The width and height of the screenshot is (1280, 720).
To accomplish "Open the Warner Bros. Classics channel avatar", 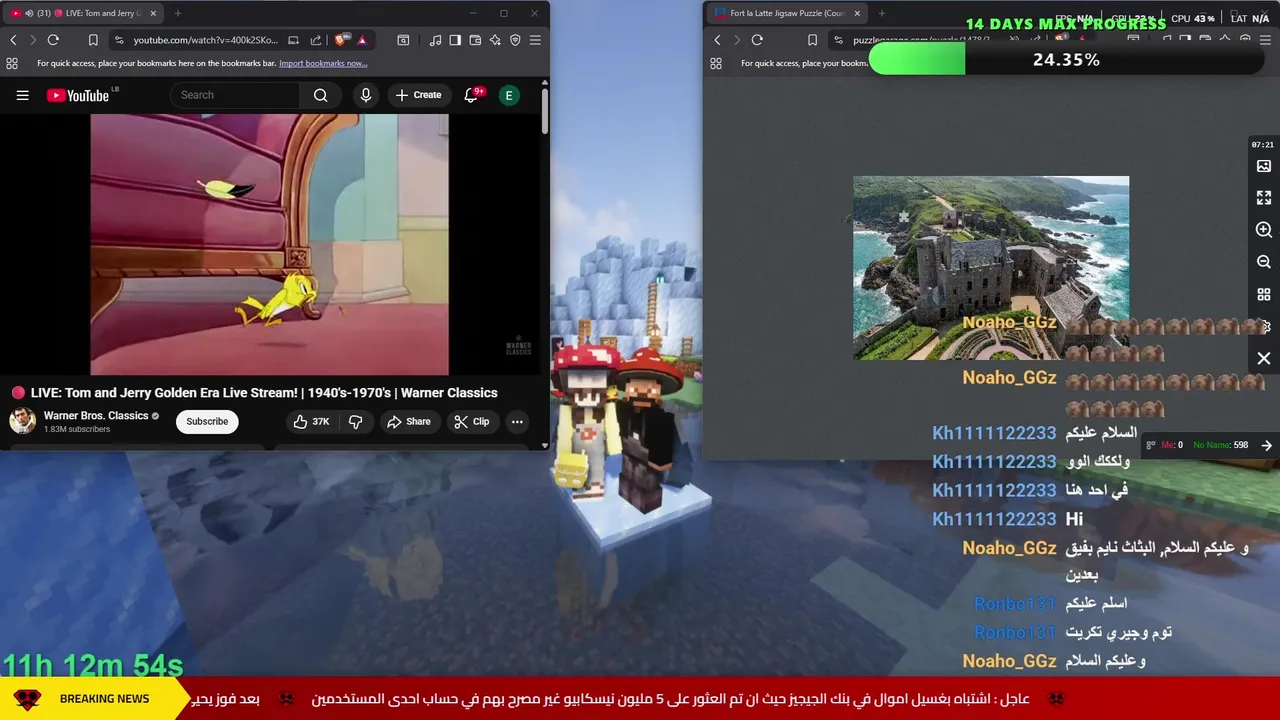I will pos(22,421).
